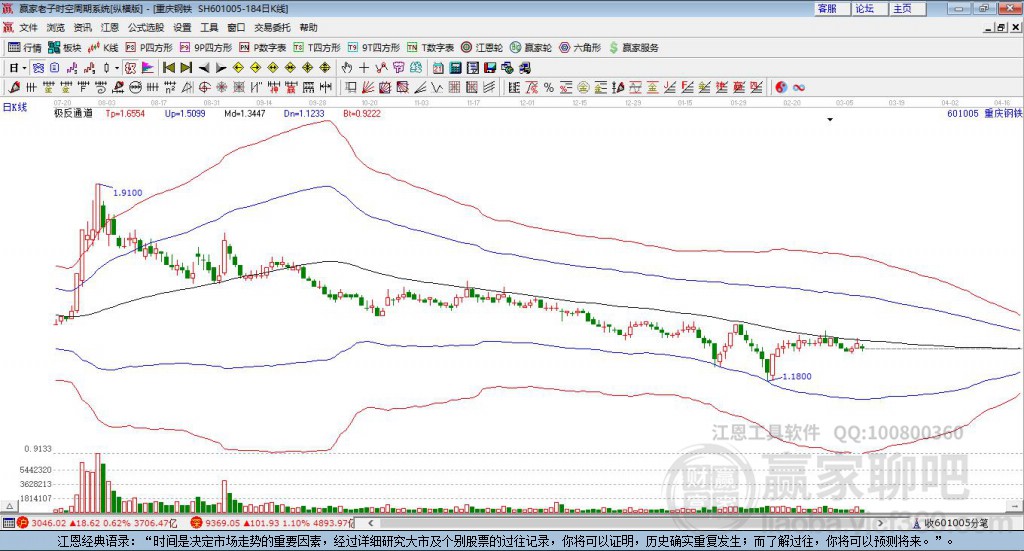Viewport: 1024px width, 551px height.
Task: Open the 交易委托 menu
Action: (x=272, y=27)
